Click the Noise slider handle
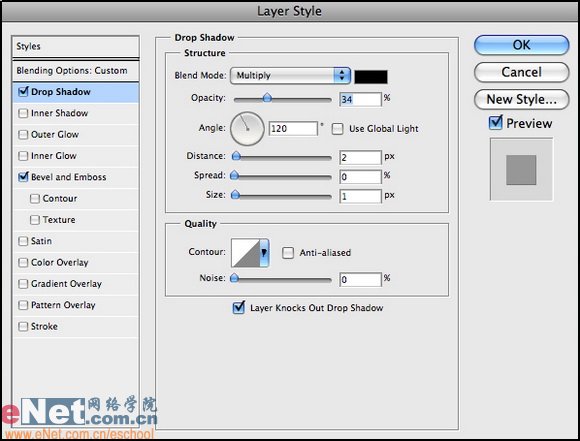 [235, 278]
